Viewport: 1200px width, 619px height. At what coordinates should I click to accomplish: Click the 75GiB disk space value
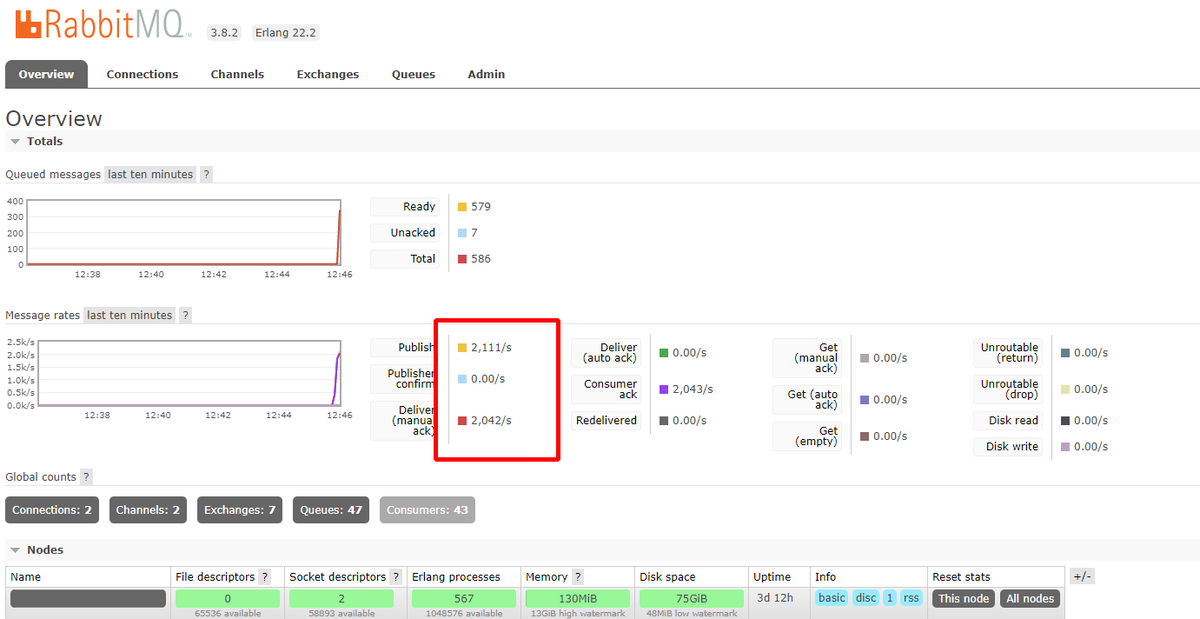691,598
